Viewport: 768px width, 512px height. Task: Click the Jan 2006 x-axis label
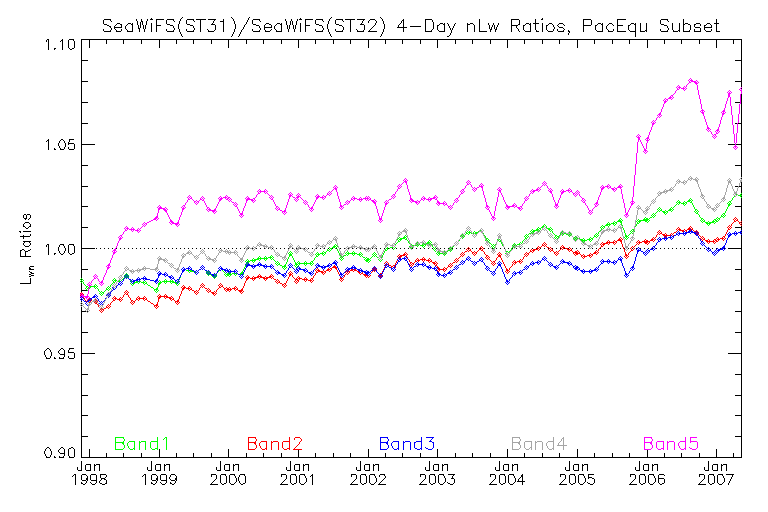[x=647, y=473]
